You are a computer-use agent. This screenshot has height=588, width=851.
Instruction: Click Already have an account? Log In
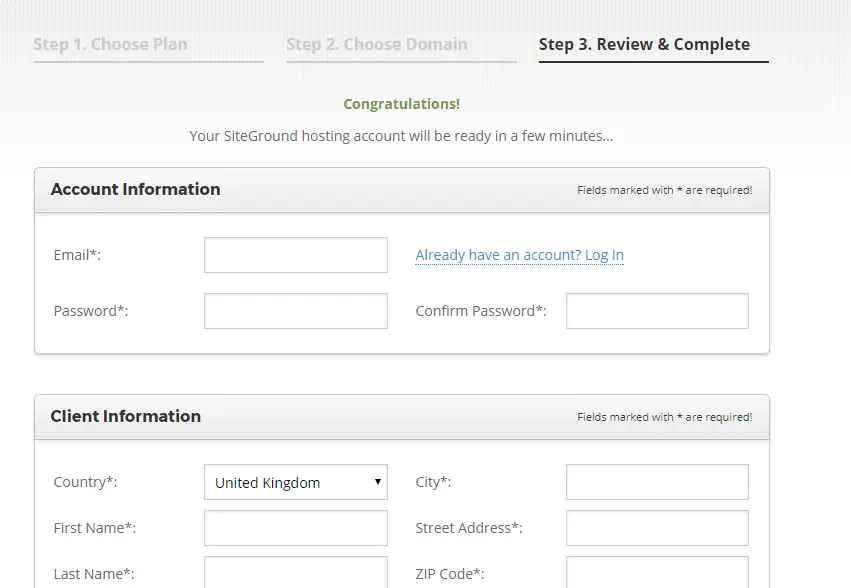pyautogui.click(x=519, y=255)
